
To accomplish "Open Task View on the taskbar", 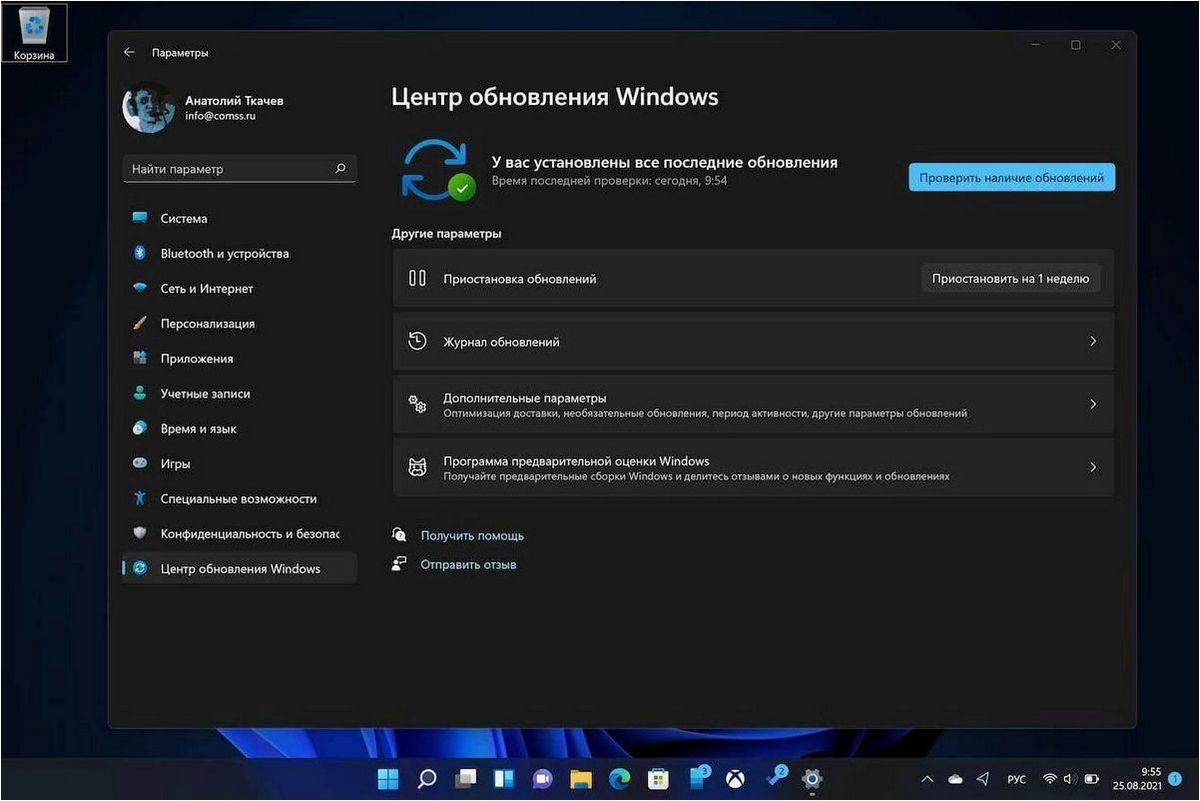I will [x=465, y=778].
